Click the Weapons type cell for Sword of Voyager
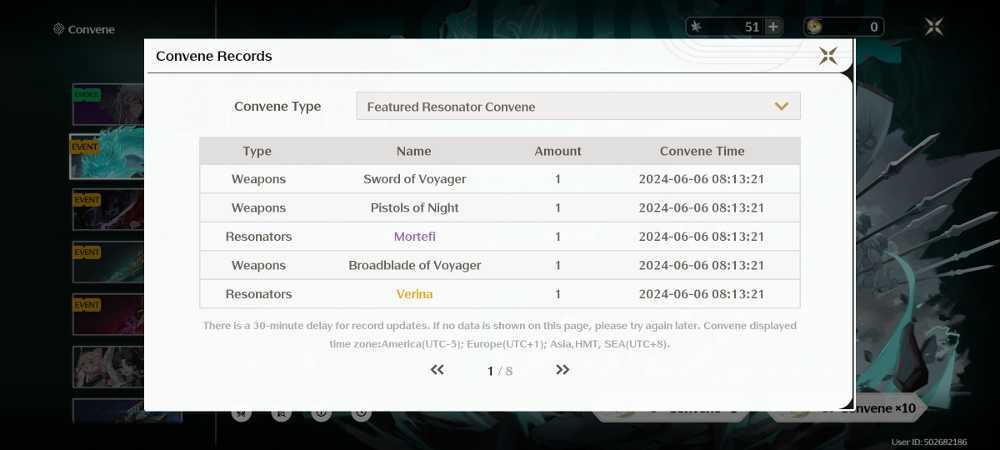1000x450 pixels. click(x=258, y=179)
